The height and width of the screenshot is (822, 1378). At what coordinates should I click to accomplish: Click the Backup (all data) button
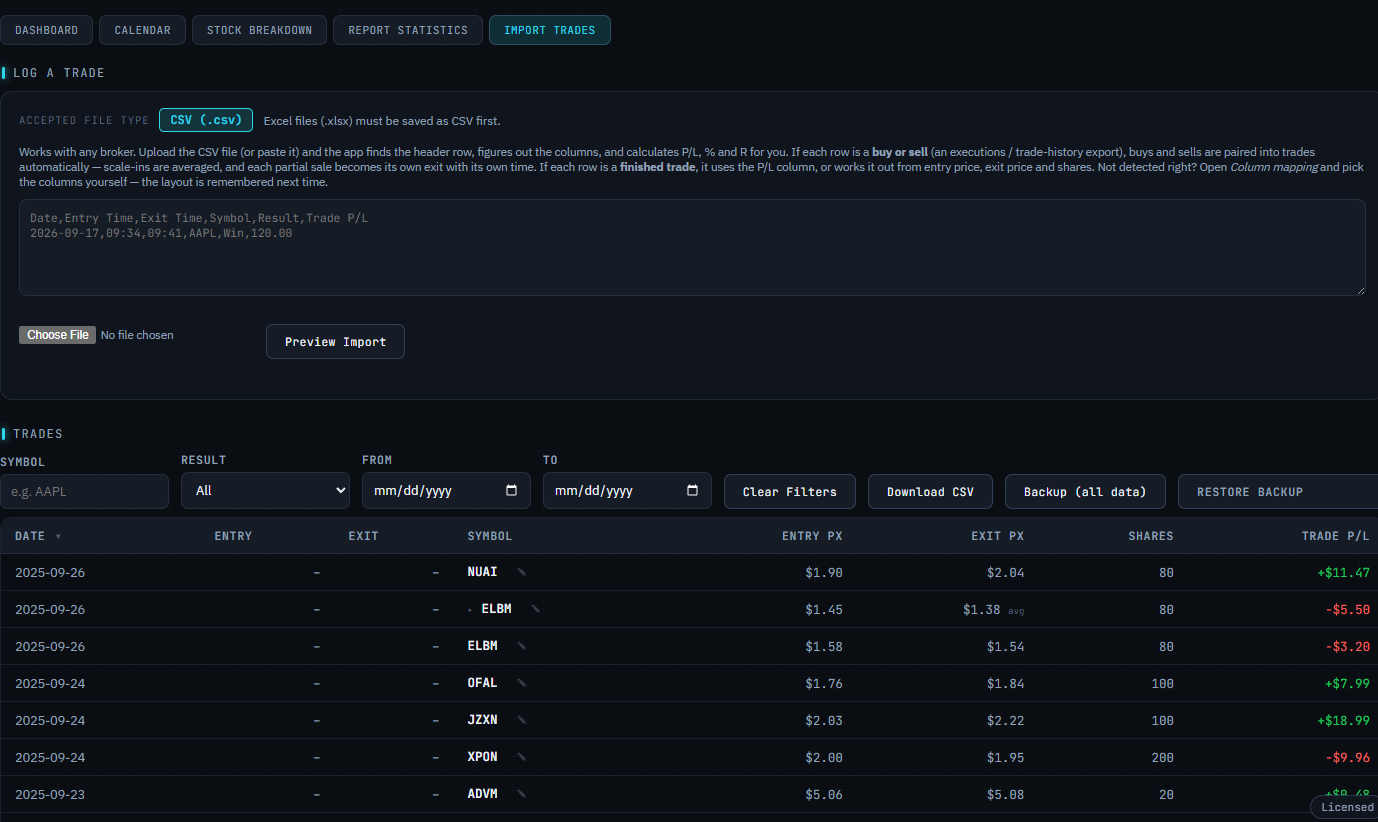click(x=1085, y=492)
